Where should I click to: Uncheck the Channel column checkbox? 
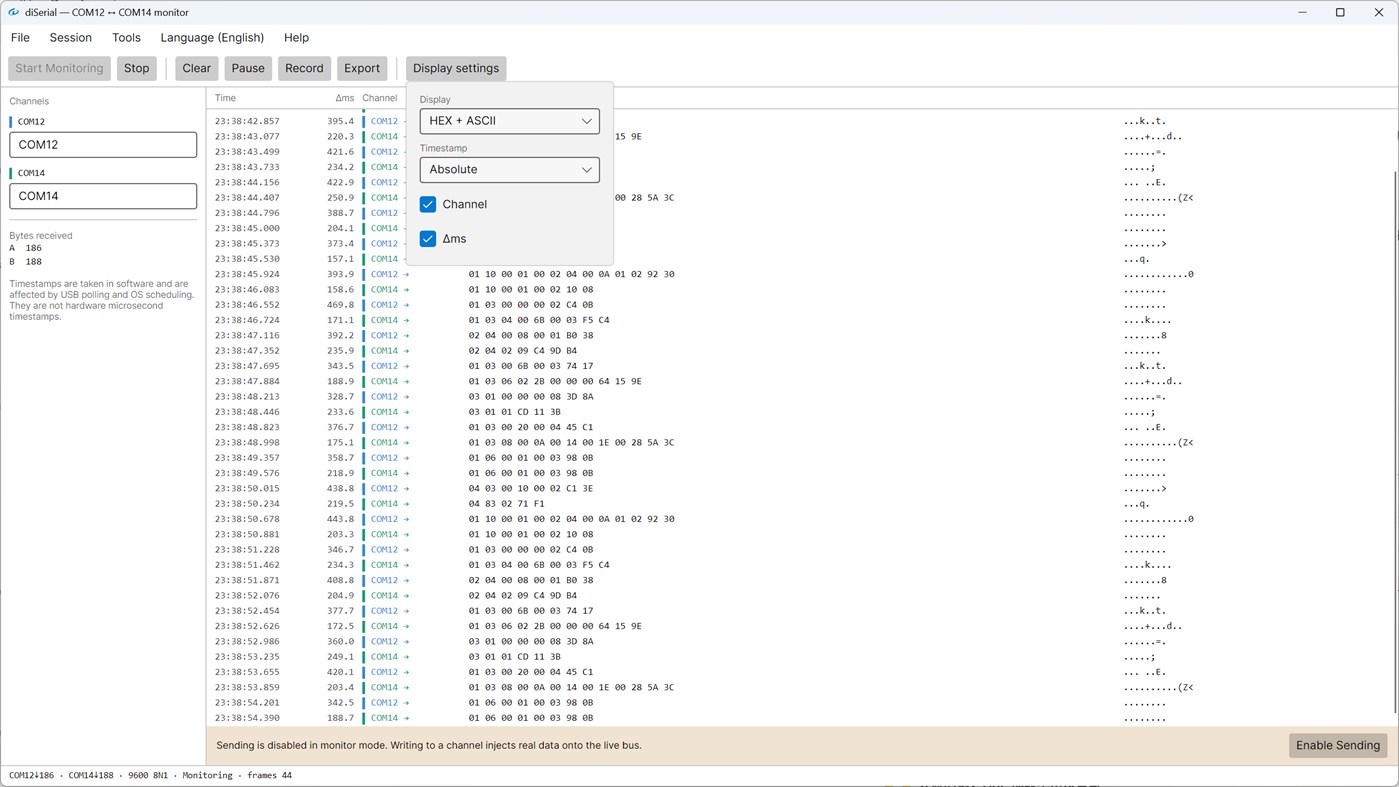[x=428, y=204]
